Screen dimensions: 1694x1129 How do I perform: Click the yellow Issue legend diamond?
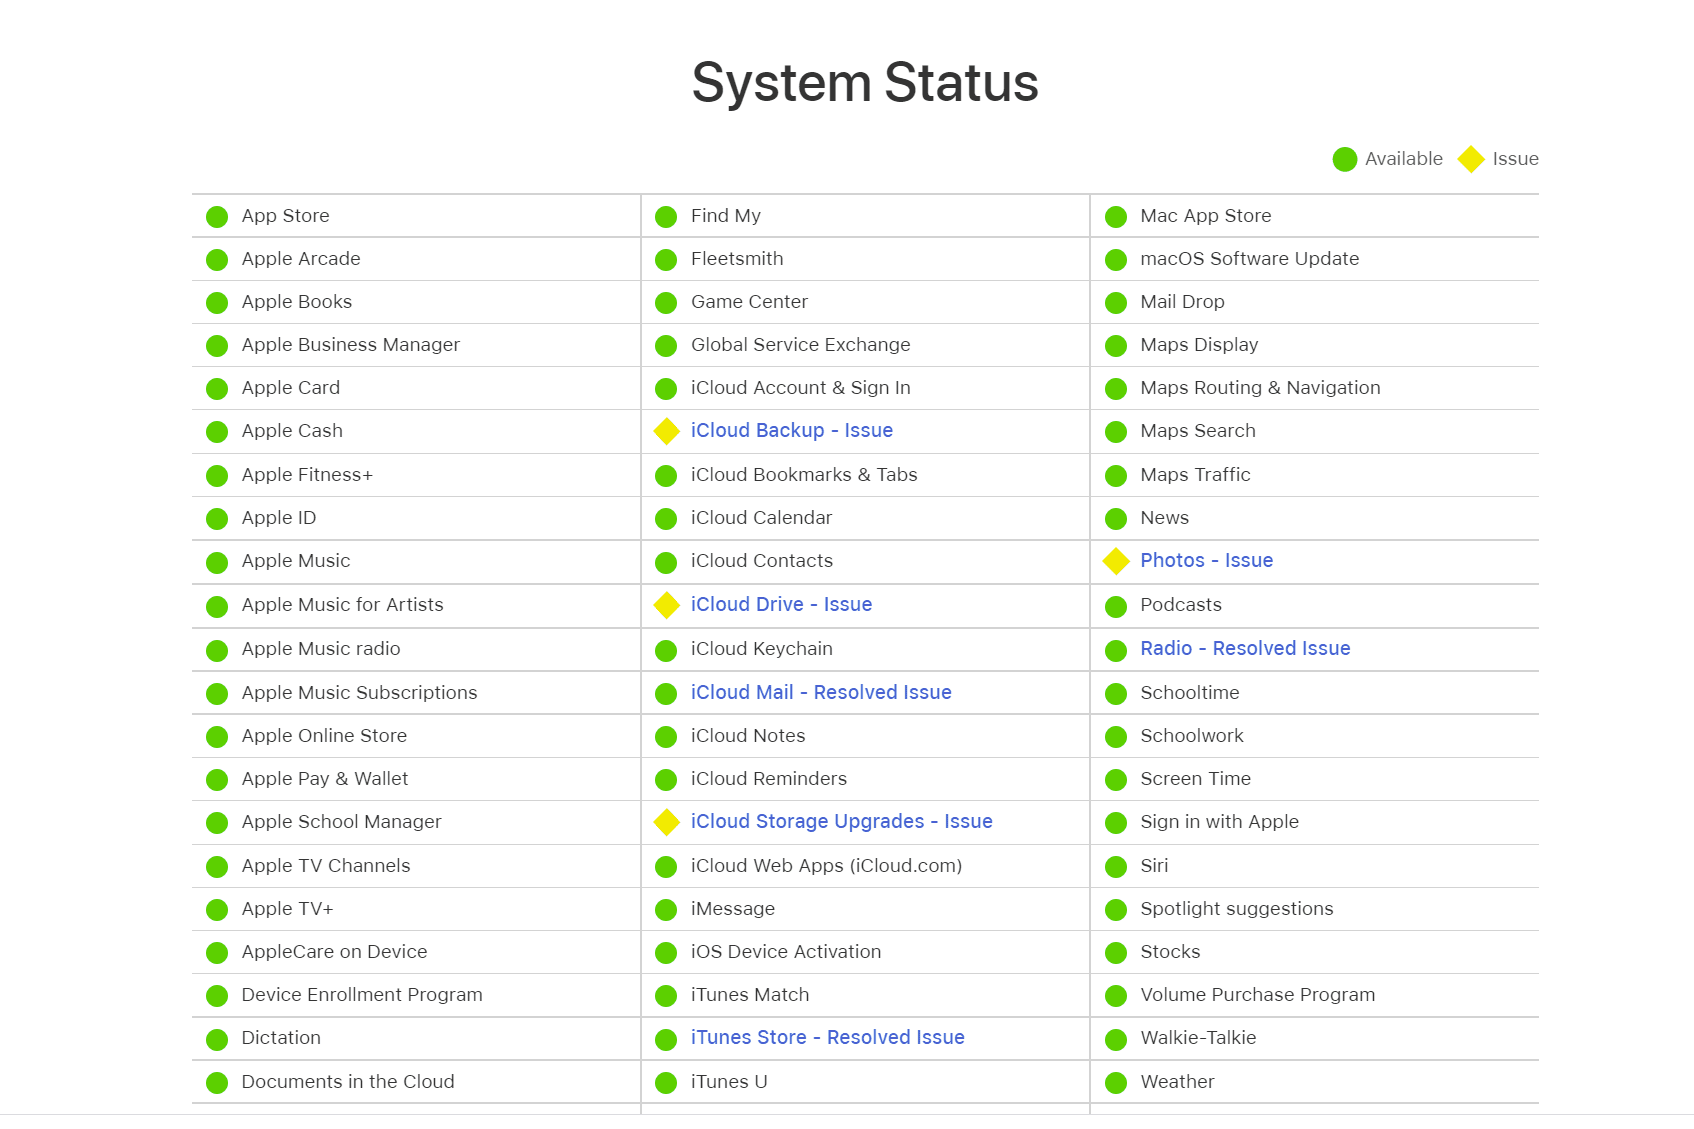click(1470, 159)
